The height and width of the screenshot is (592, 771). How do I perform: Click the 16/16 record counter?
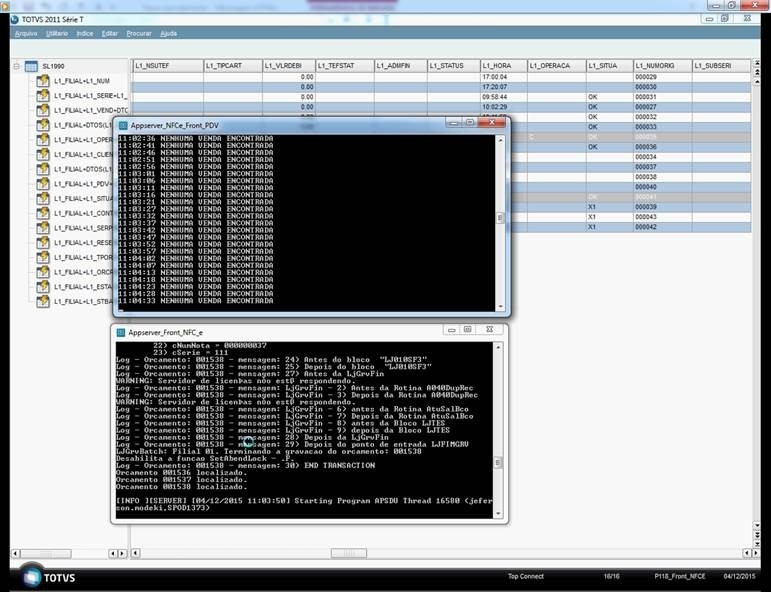pos(612,576)
